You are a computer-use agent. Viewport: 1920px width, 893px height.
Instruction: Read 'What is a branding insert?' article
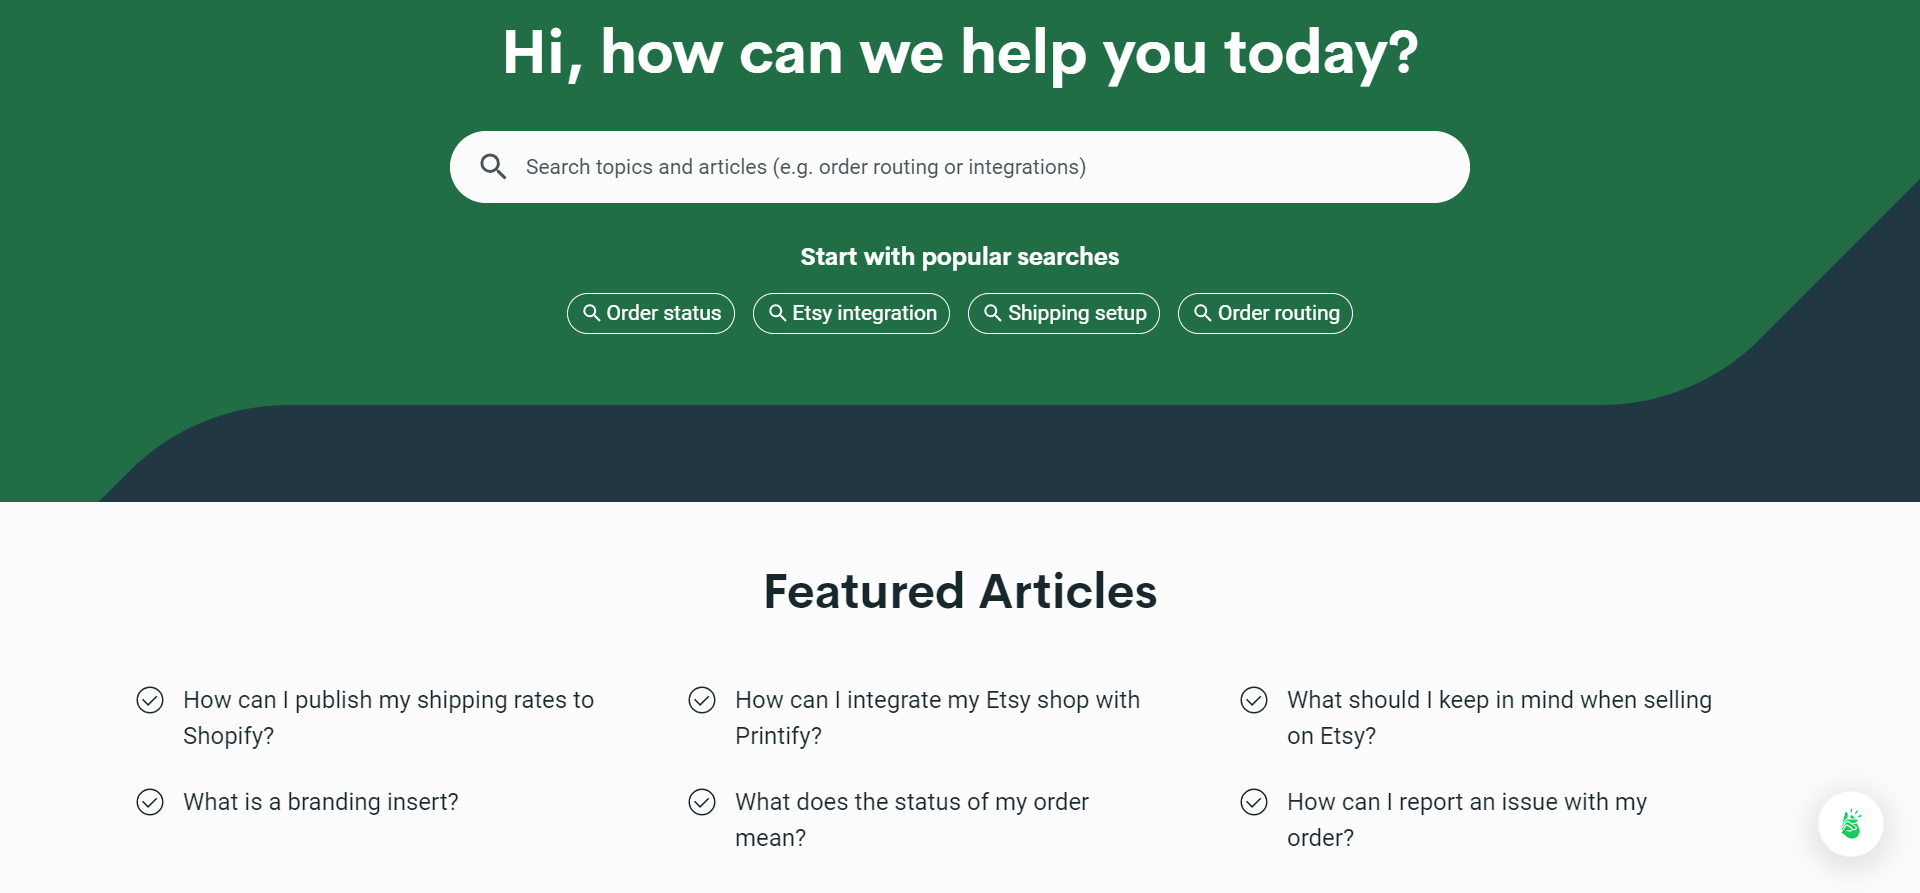coord(321,802)
